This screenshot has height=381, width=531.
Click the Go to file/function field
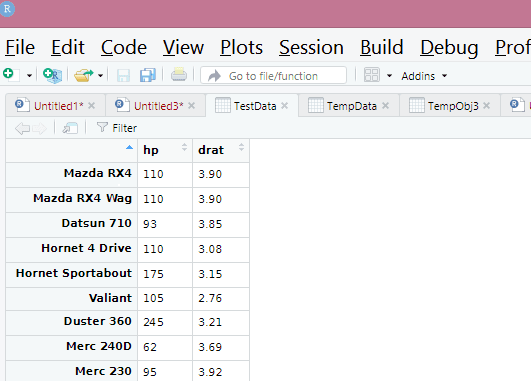pyautogui.click(x=274, y=76)
